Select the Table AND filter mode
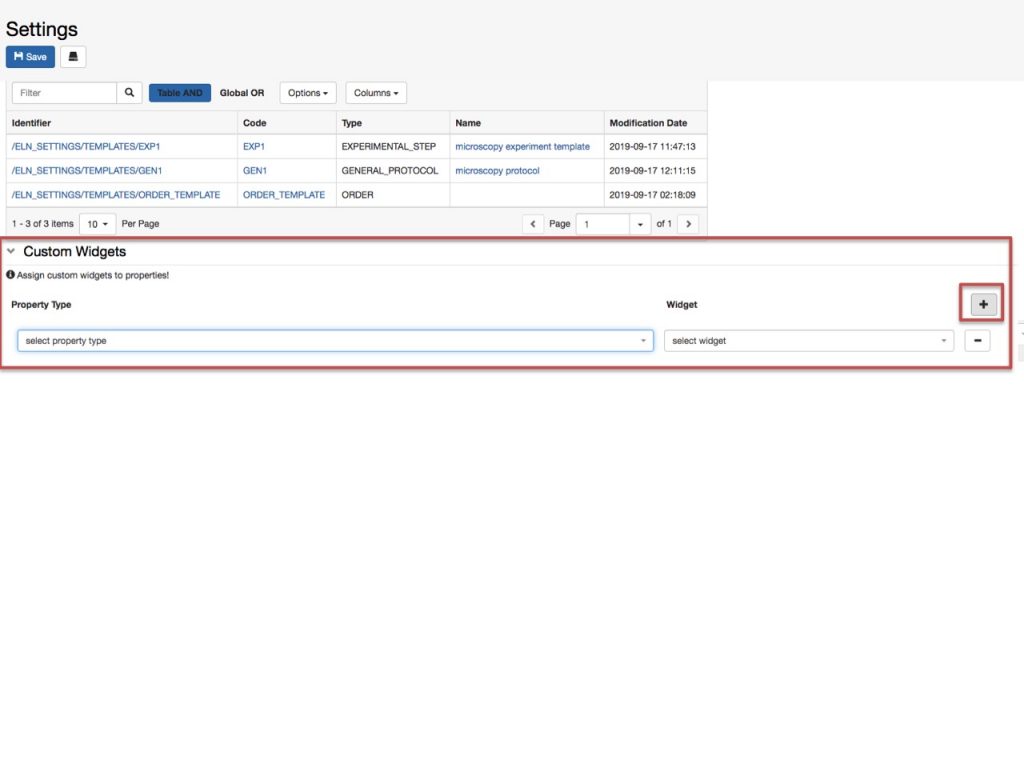Image resolution: width=1024 pixels, height=768 pixels. (x=180, y=93)
